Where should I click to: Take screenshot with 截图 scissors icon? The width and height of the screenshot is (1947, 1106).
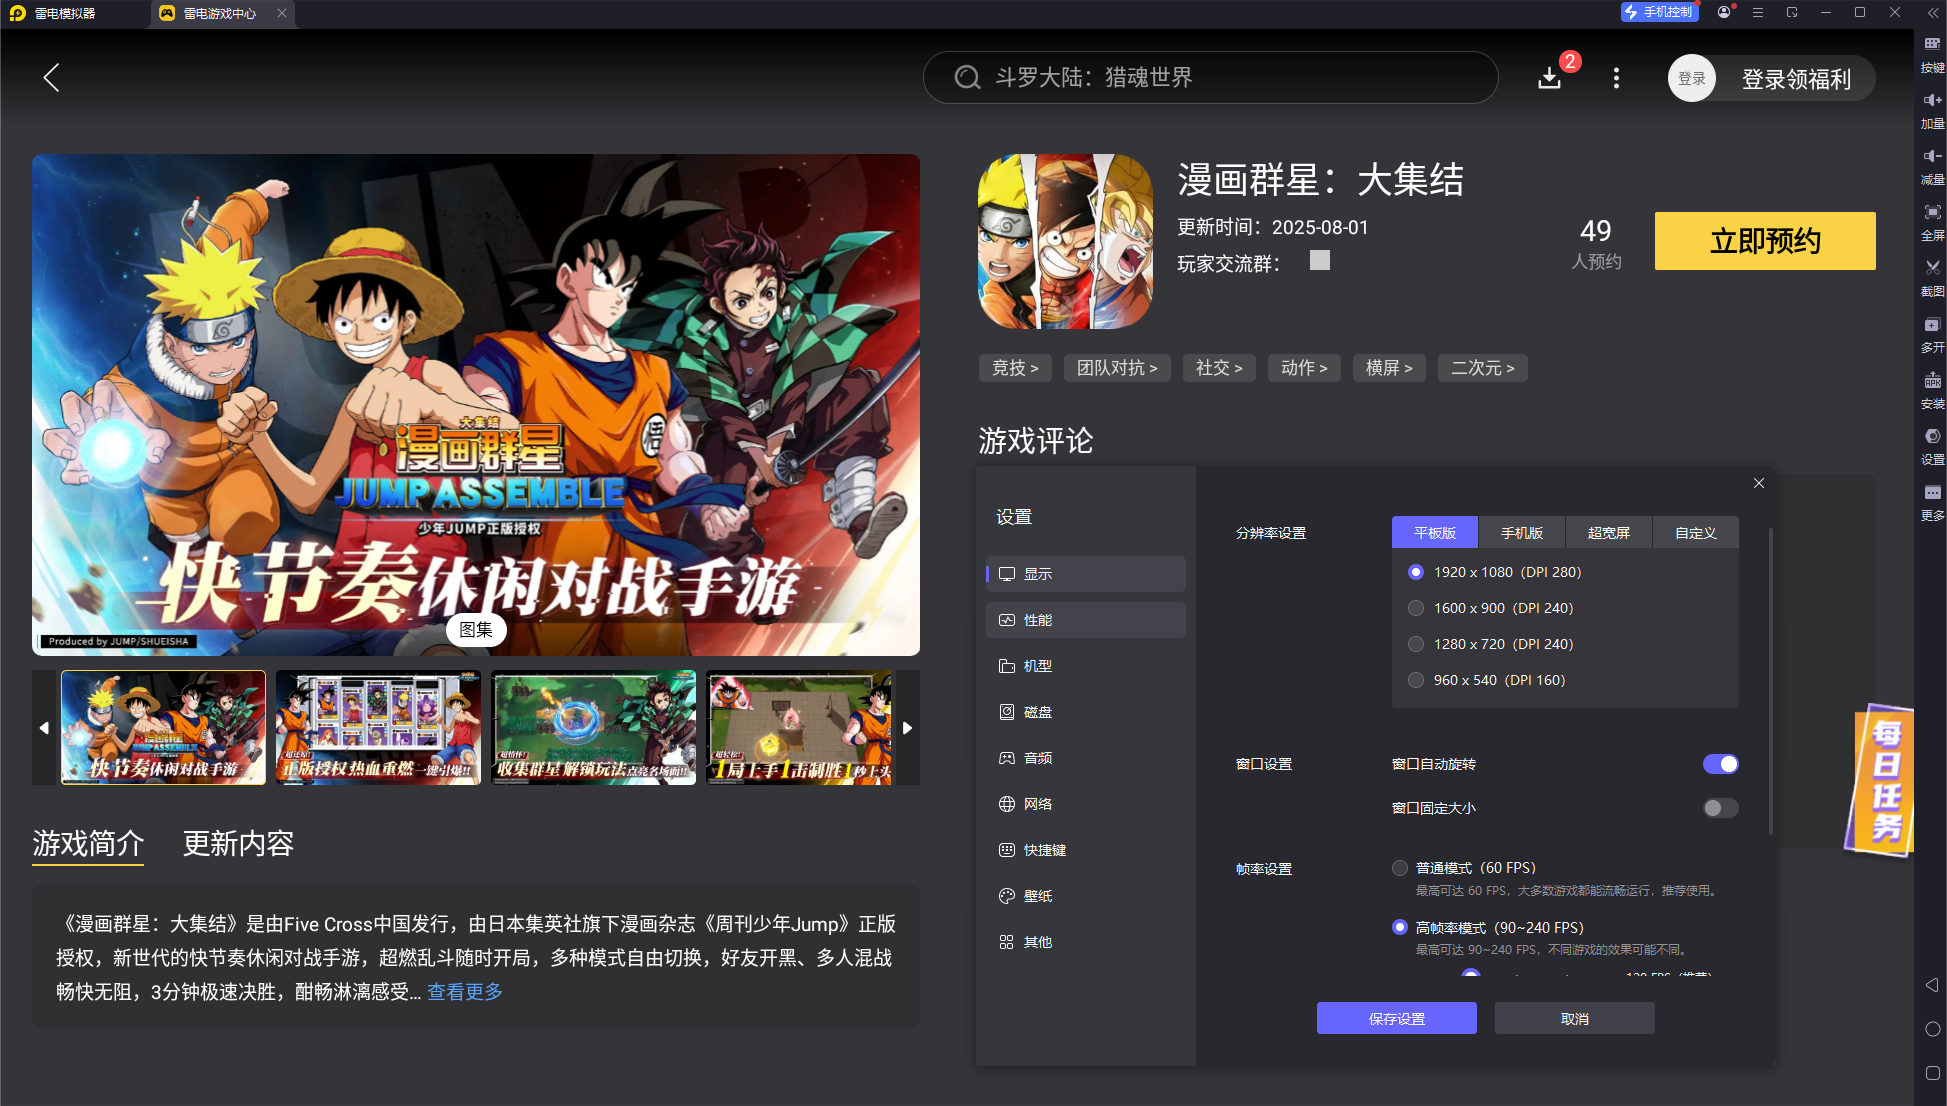1932,277
